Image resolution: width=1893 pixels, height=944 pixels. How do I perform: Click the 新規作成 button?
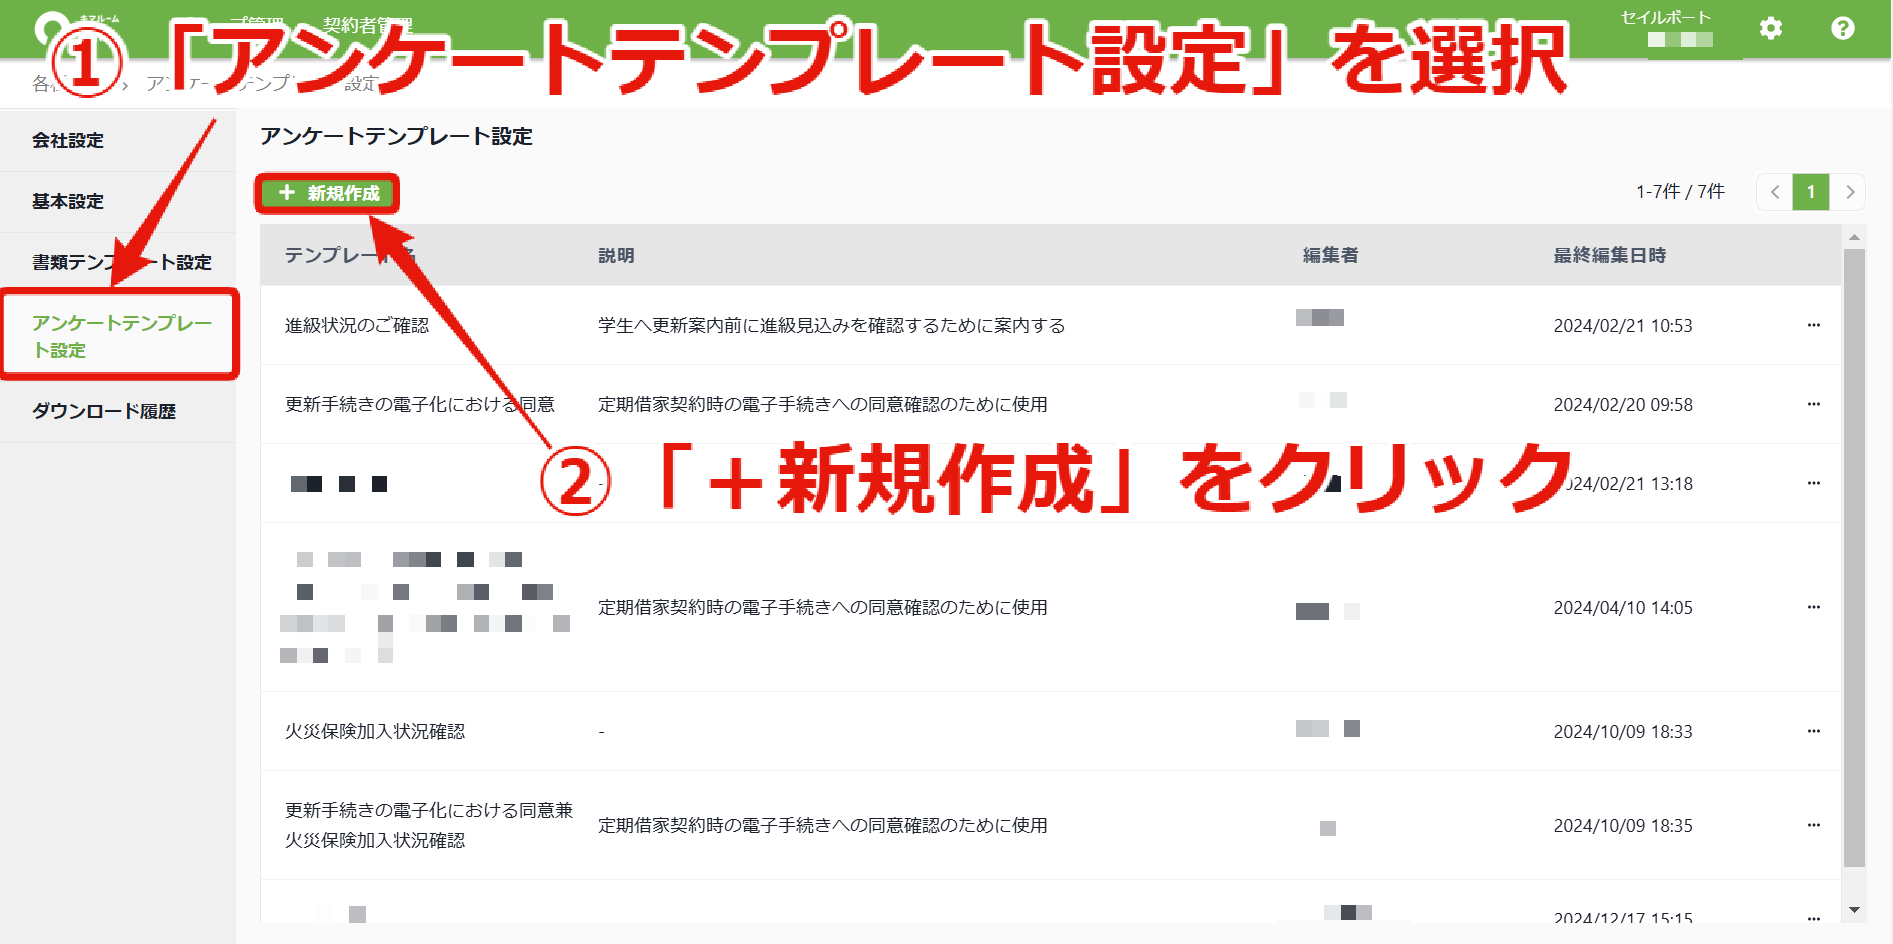[328, 193]
